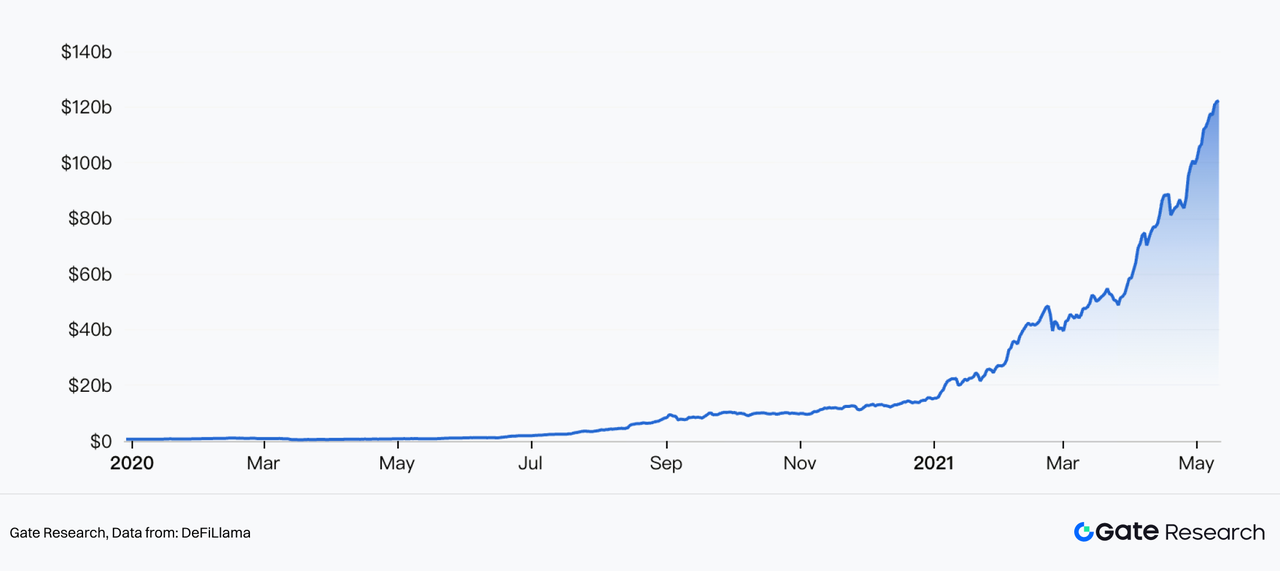The image size is (1280, 571).
Task: Click the $140b y-axis label
Action: click(86, 51)
